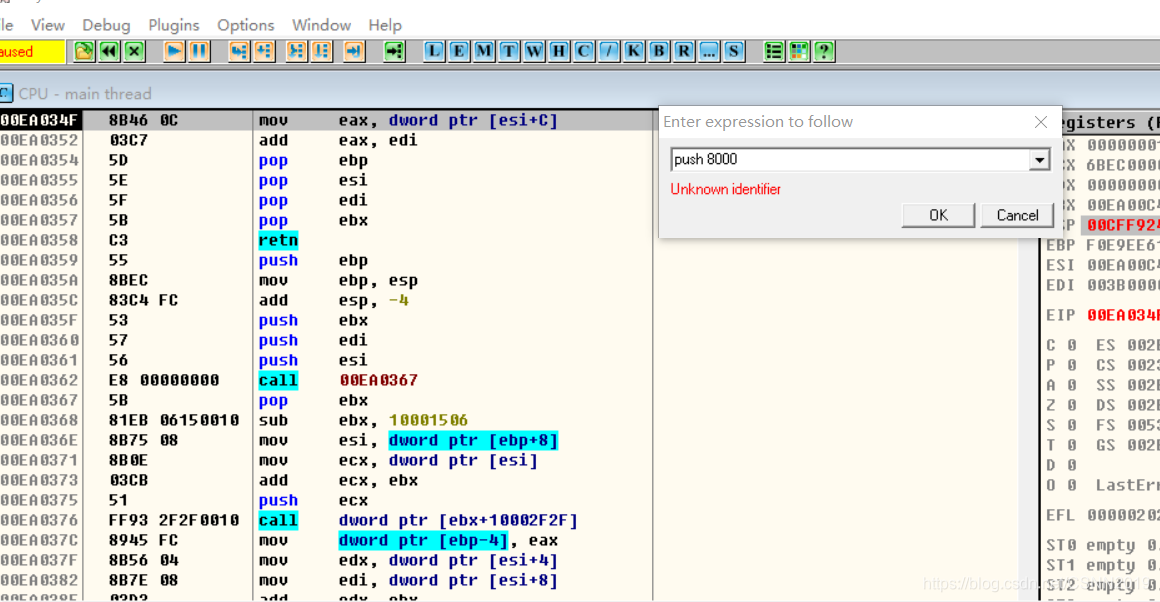Screen dimensions: 1160x602
Task: Click the Run program play icon
Action: (x=175, y=52)
